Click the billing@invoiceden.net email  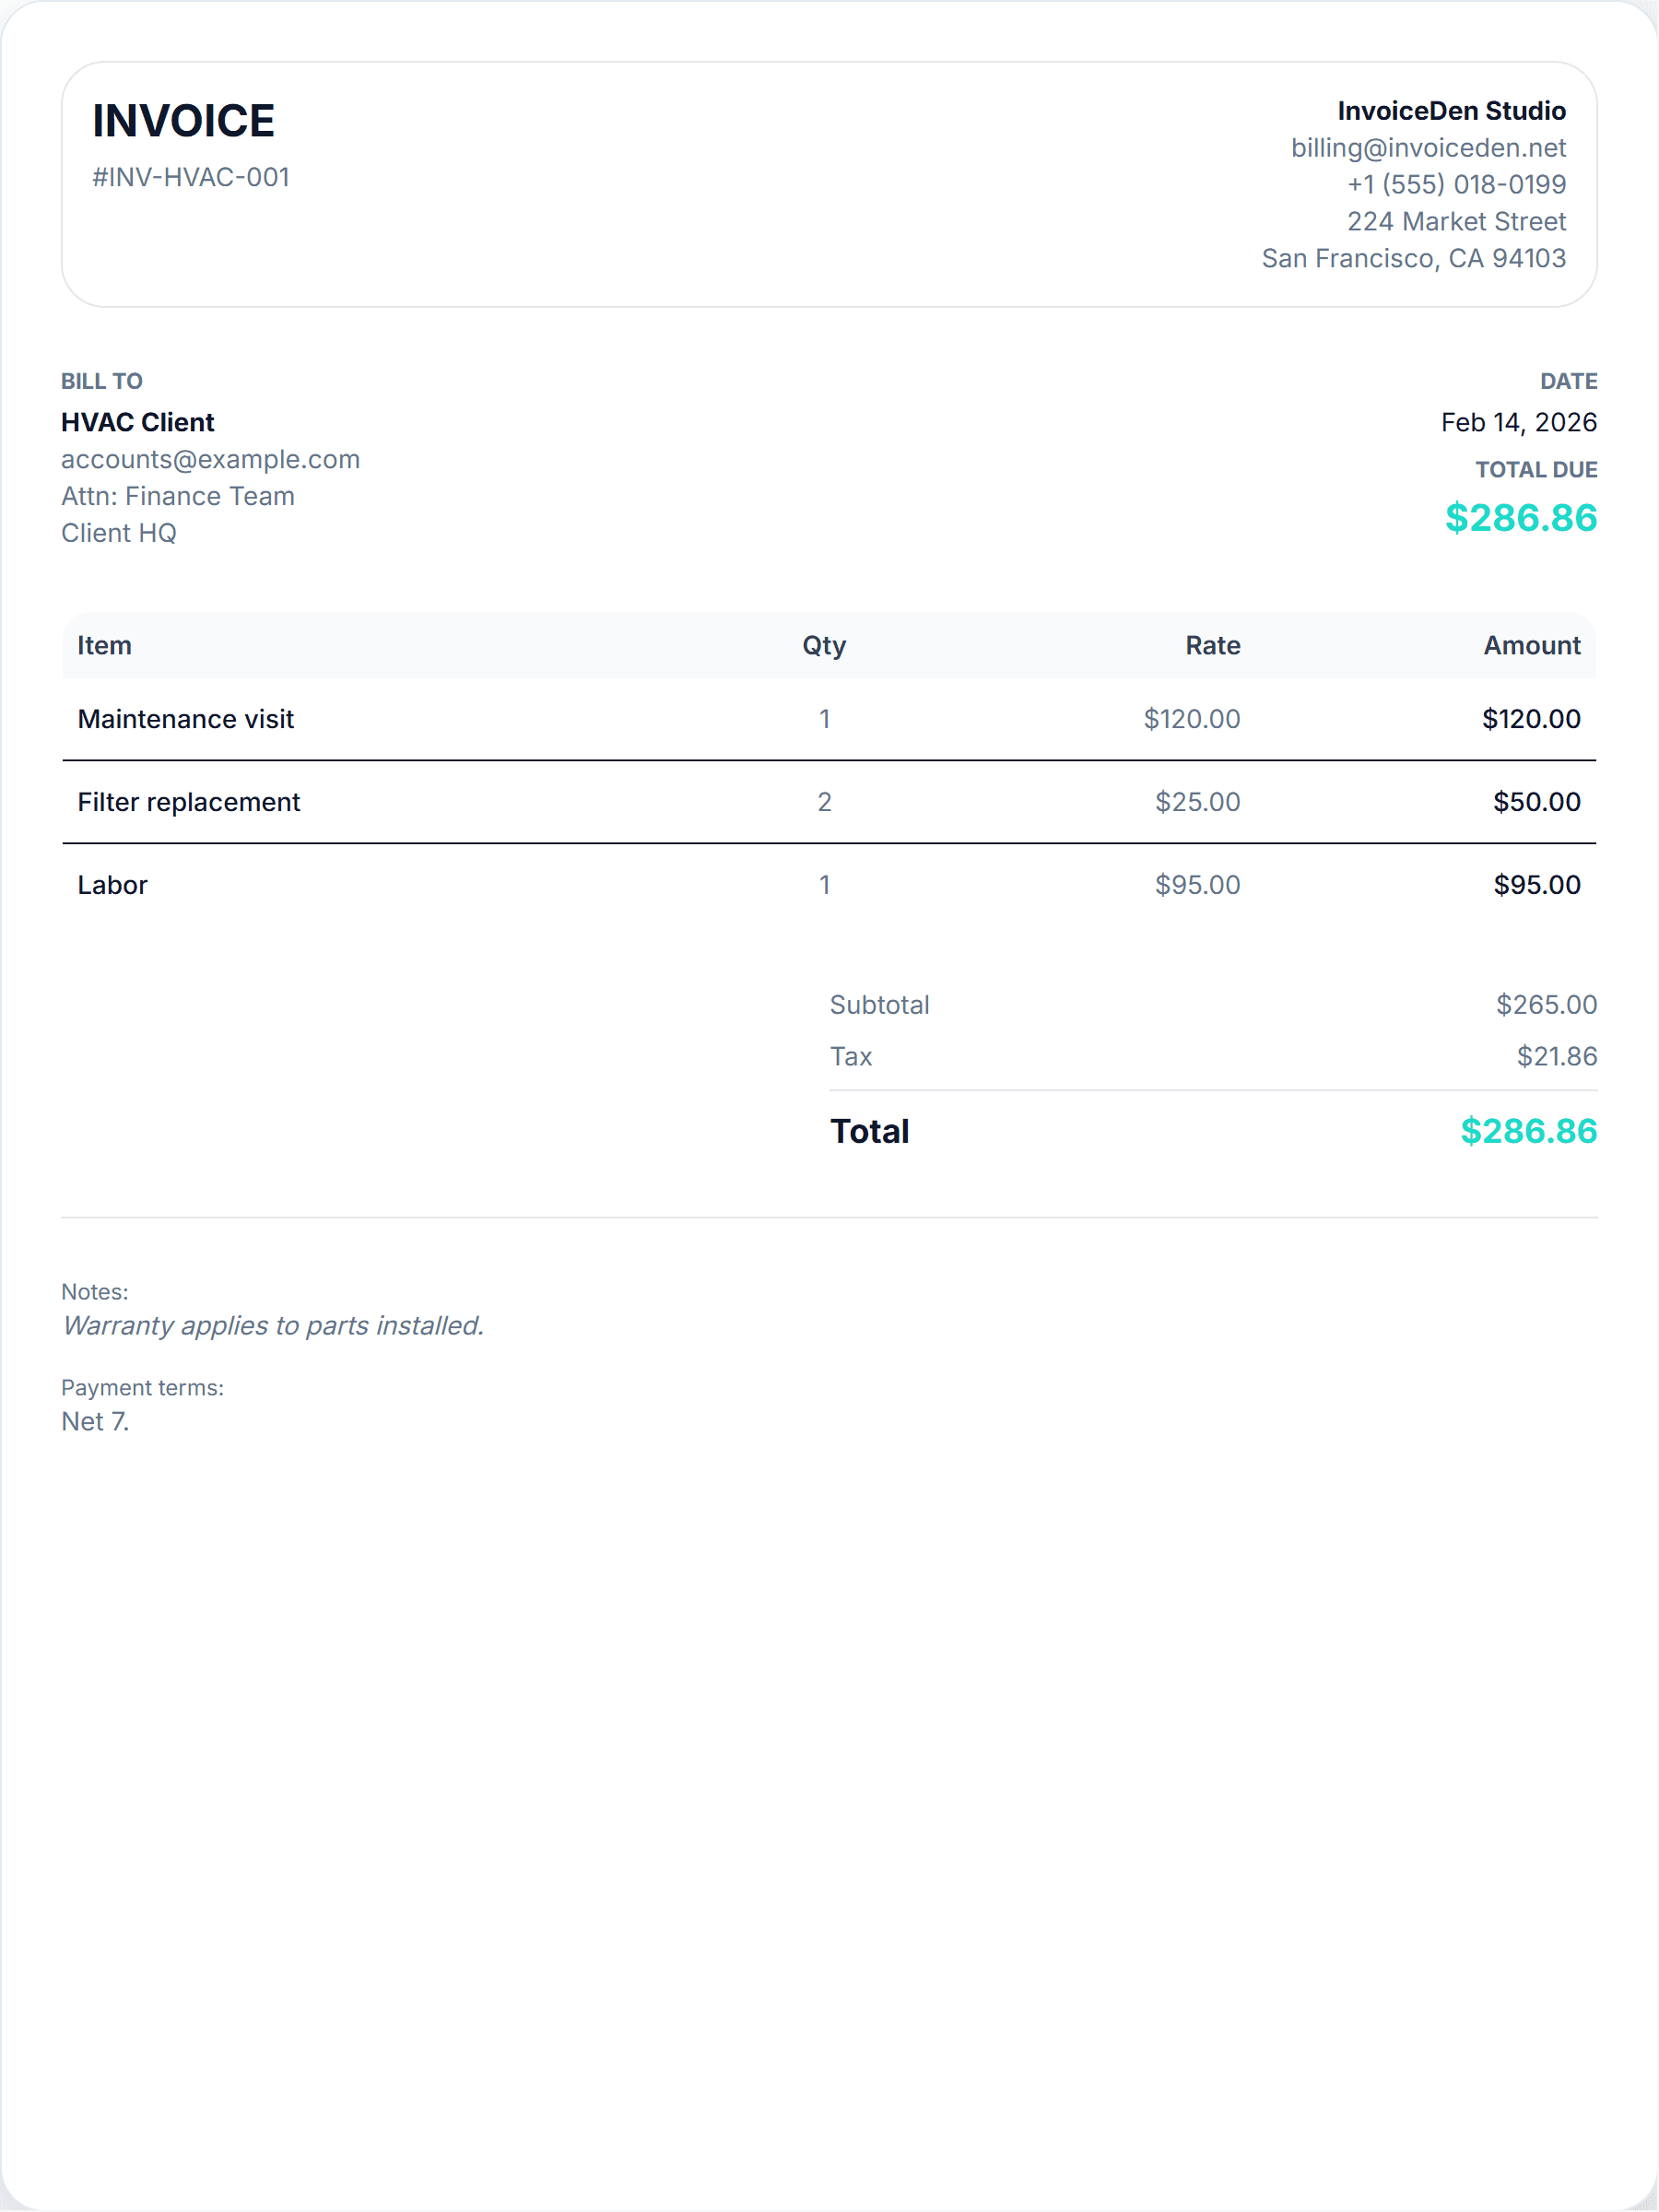[x=1427, y=148]
